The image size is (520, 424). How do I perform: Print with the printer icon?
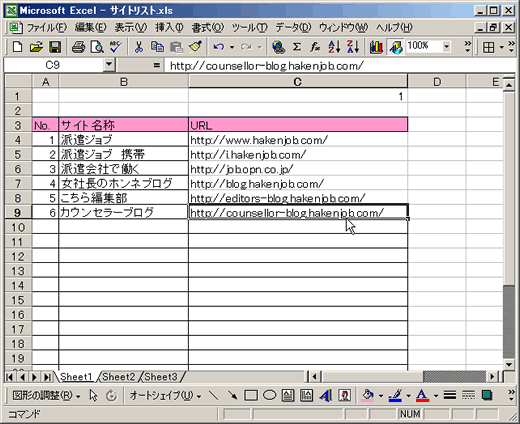click(x=79, y=47)
